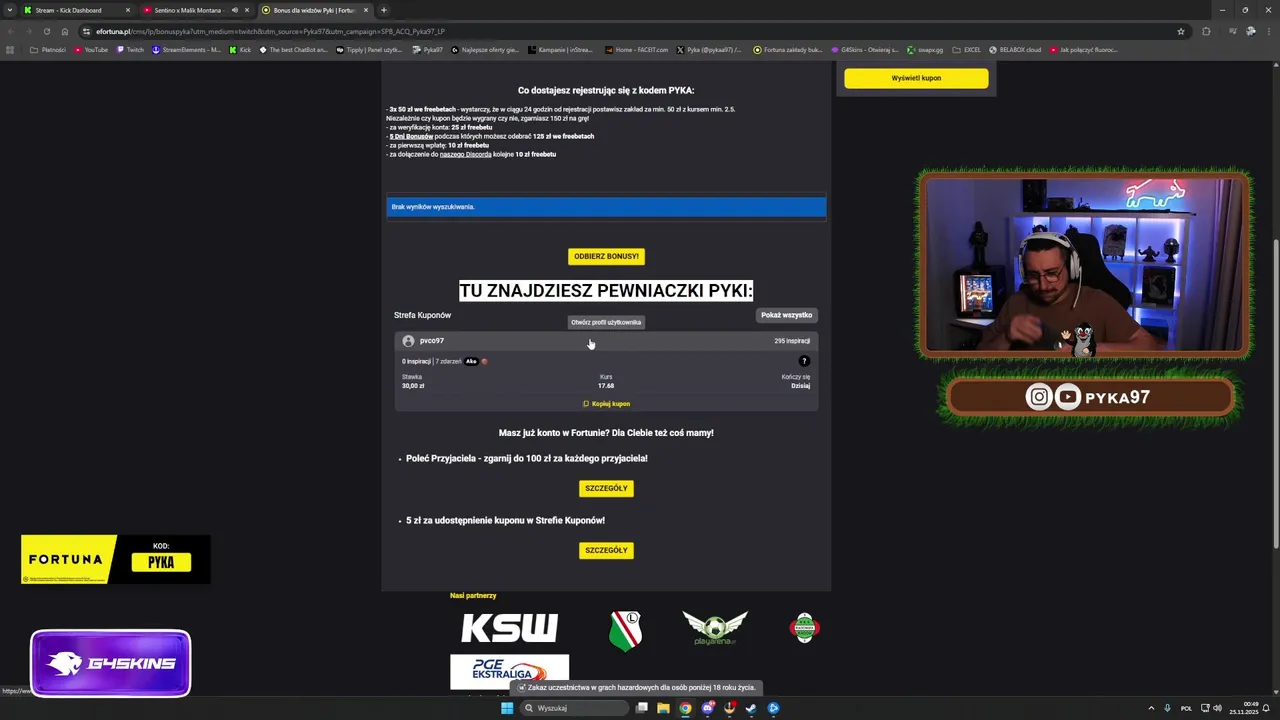Open the pvco97 user profile avatar
This screenshot has height=720, width=1280.
coord(408,341)
